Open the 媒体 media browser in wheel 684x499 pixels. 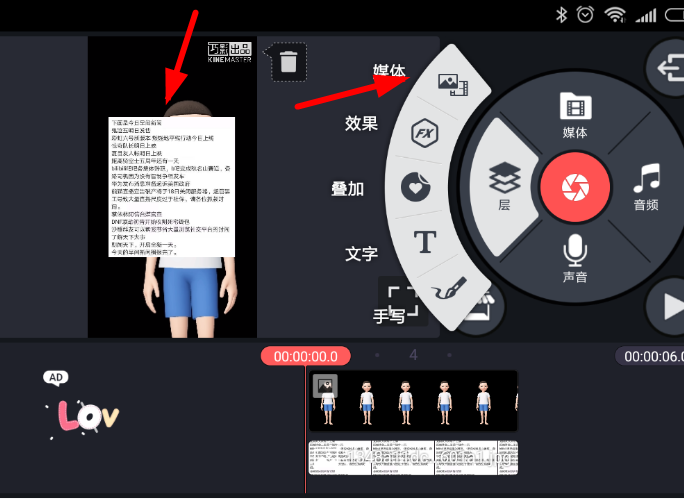[574, 114]
